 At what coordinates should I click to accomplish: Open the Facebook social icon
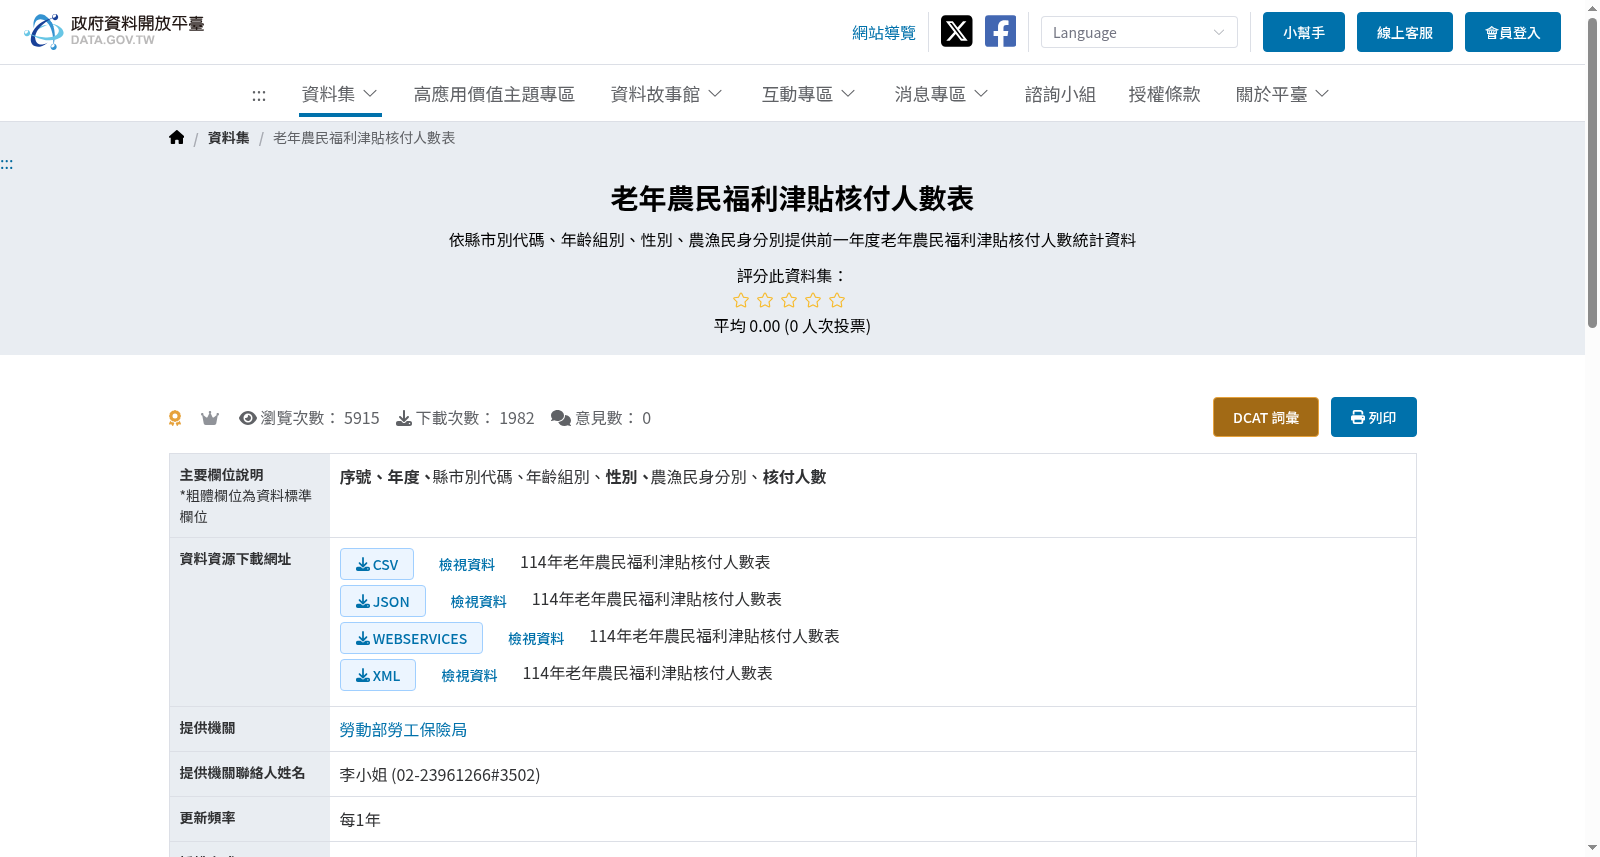pos(1000,32)
